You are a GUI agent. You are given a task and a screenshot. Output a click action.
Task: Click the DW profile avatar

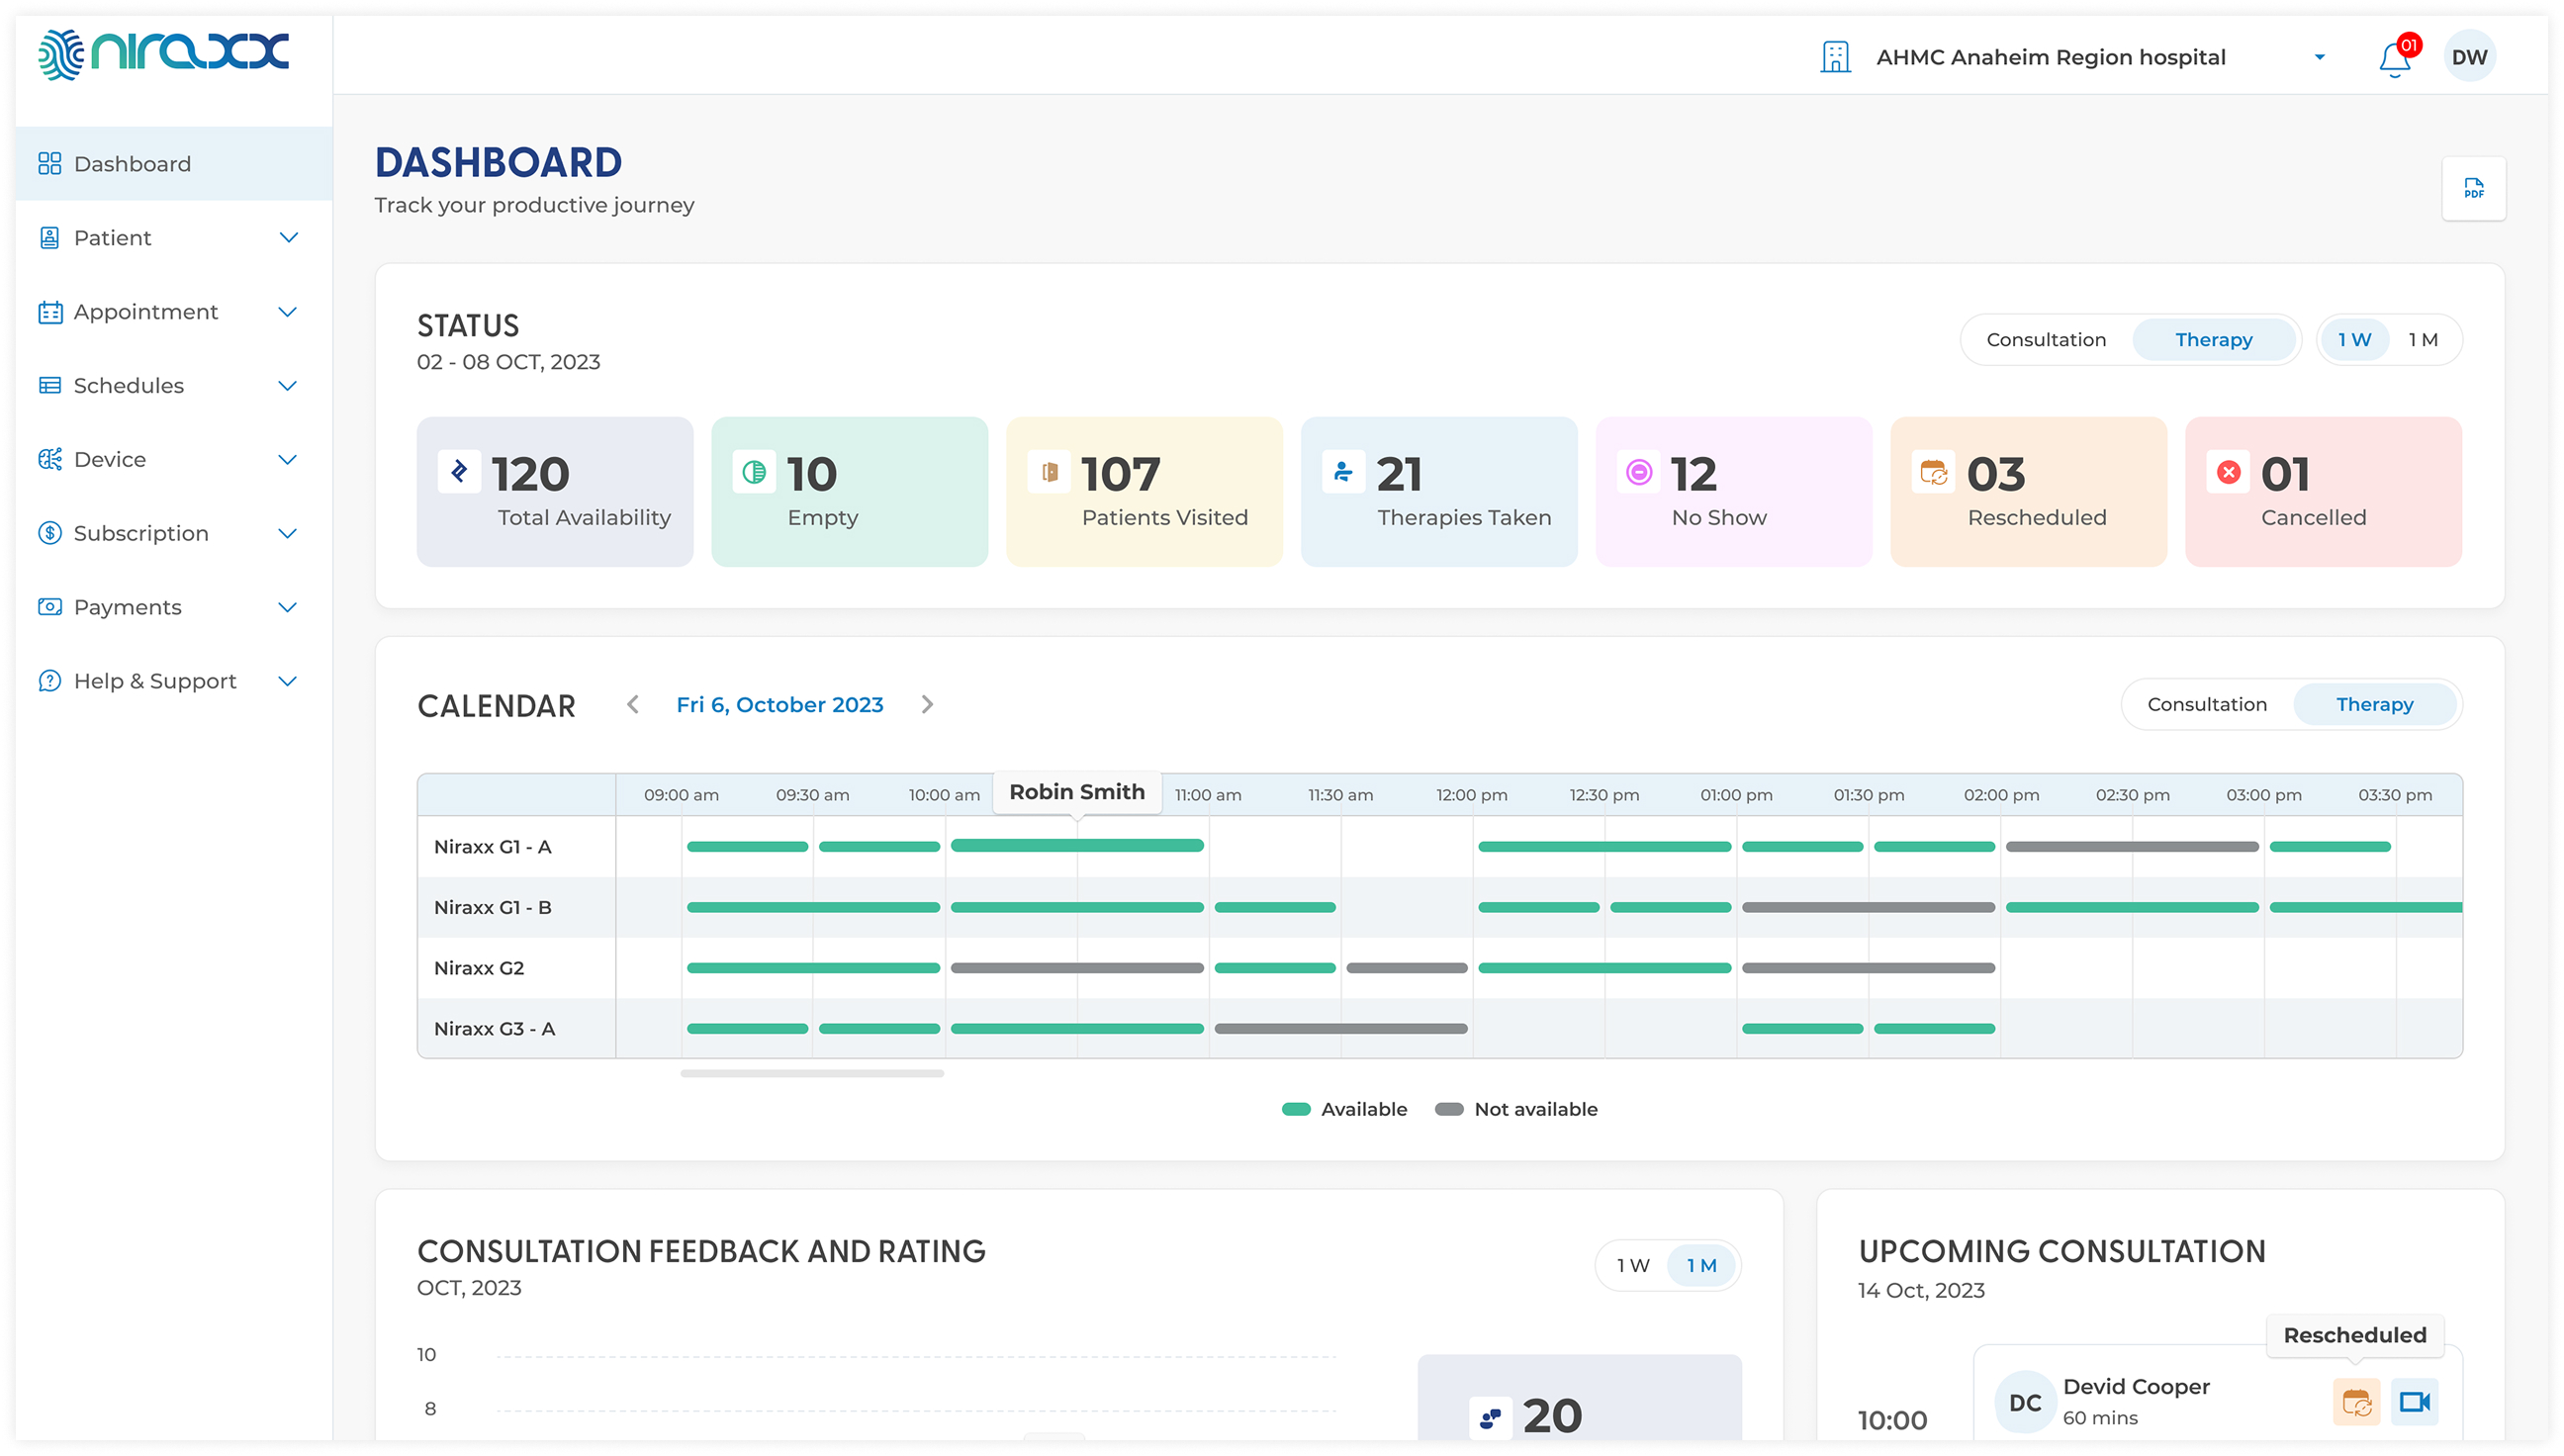click(2471, 56)
